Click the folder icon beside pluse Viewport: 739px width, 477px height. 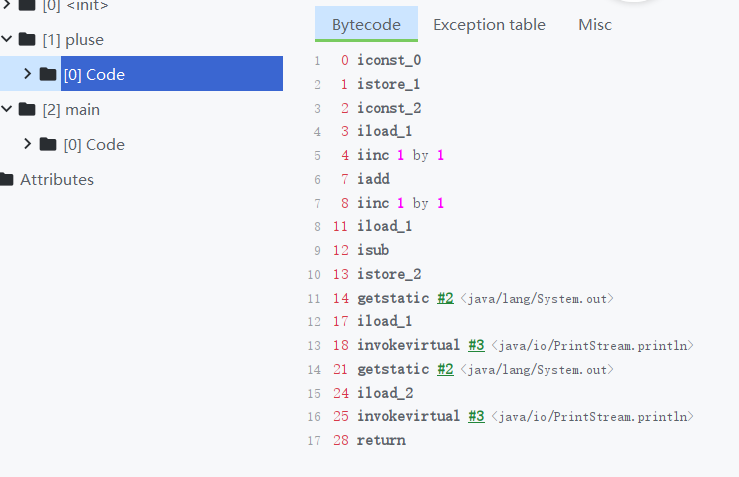pyautogui.click(x=28, y=40)
